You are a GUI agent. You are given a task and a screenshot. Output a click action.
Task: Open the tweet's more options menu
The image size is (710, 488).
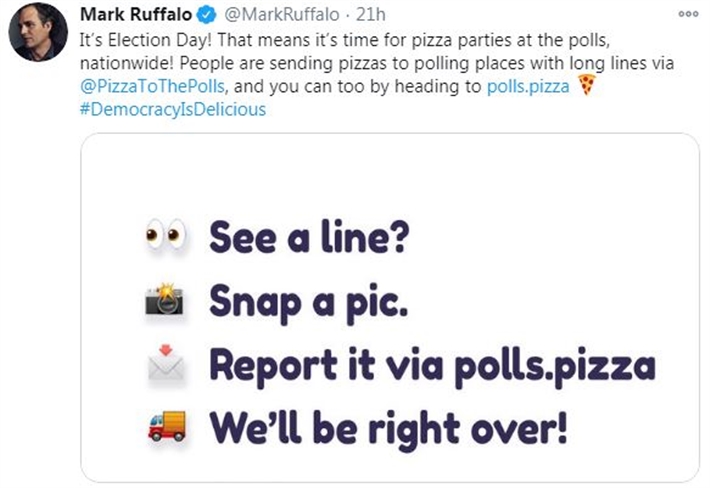pos(688,15)
